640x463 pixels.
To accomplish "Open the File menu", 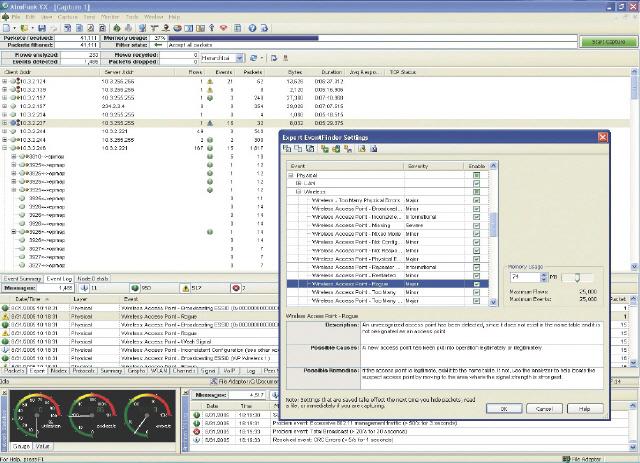I will 16,17.
